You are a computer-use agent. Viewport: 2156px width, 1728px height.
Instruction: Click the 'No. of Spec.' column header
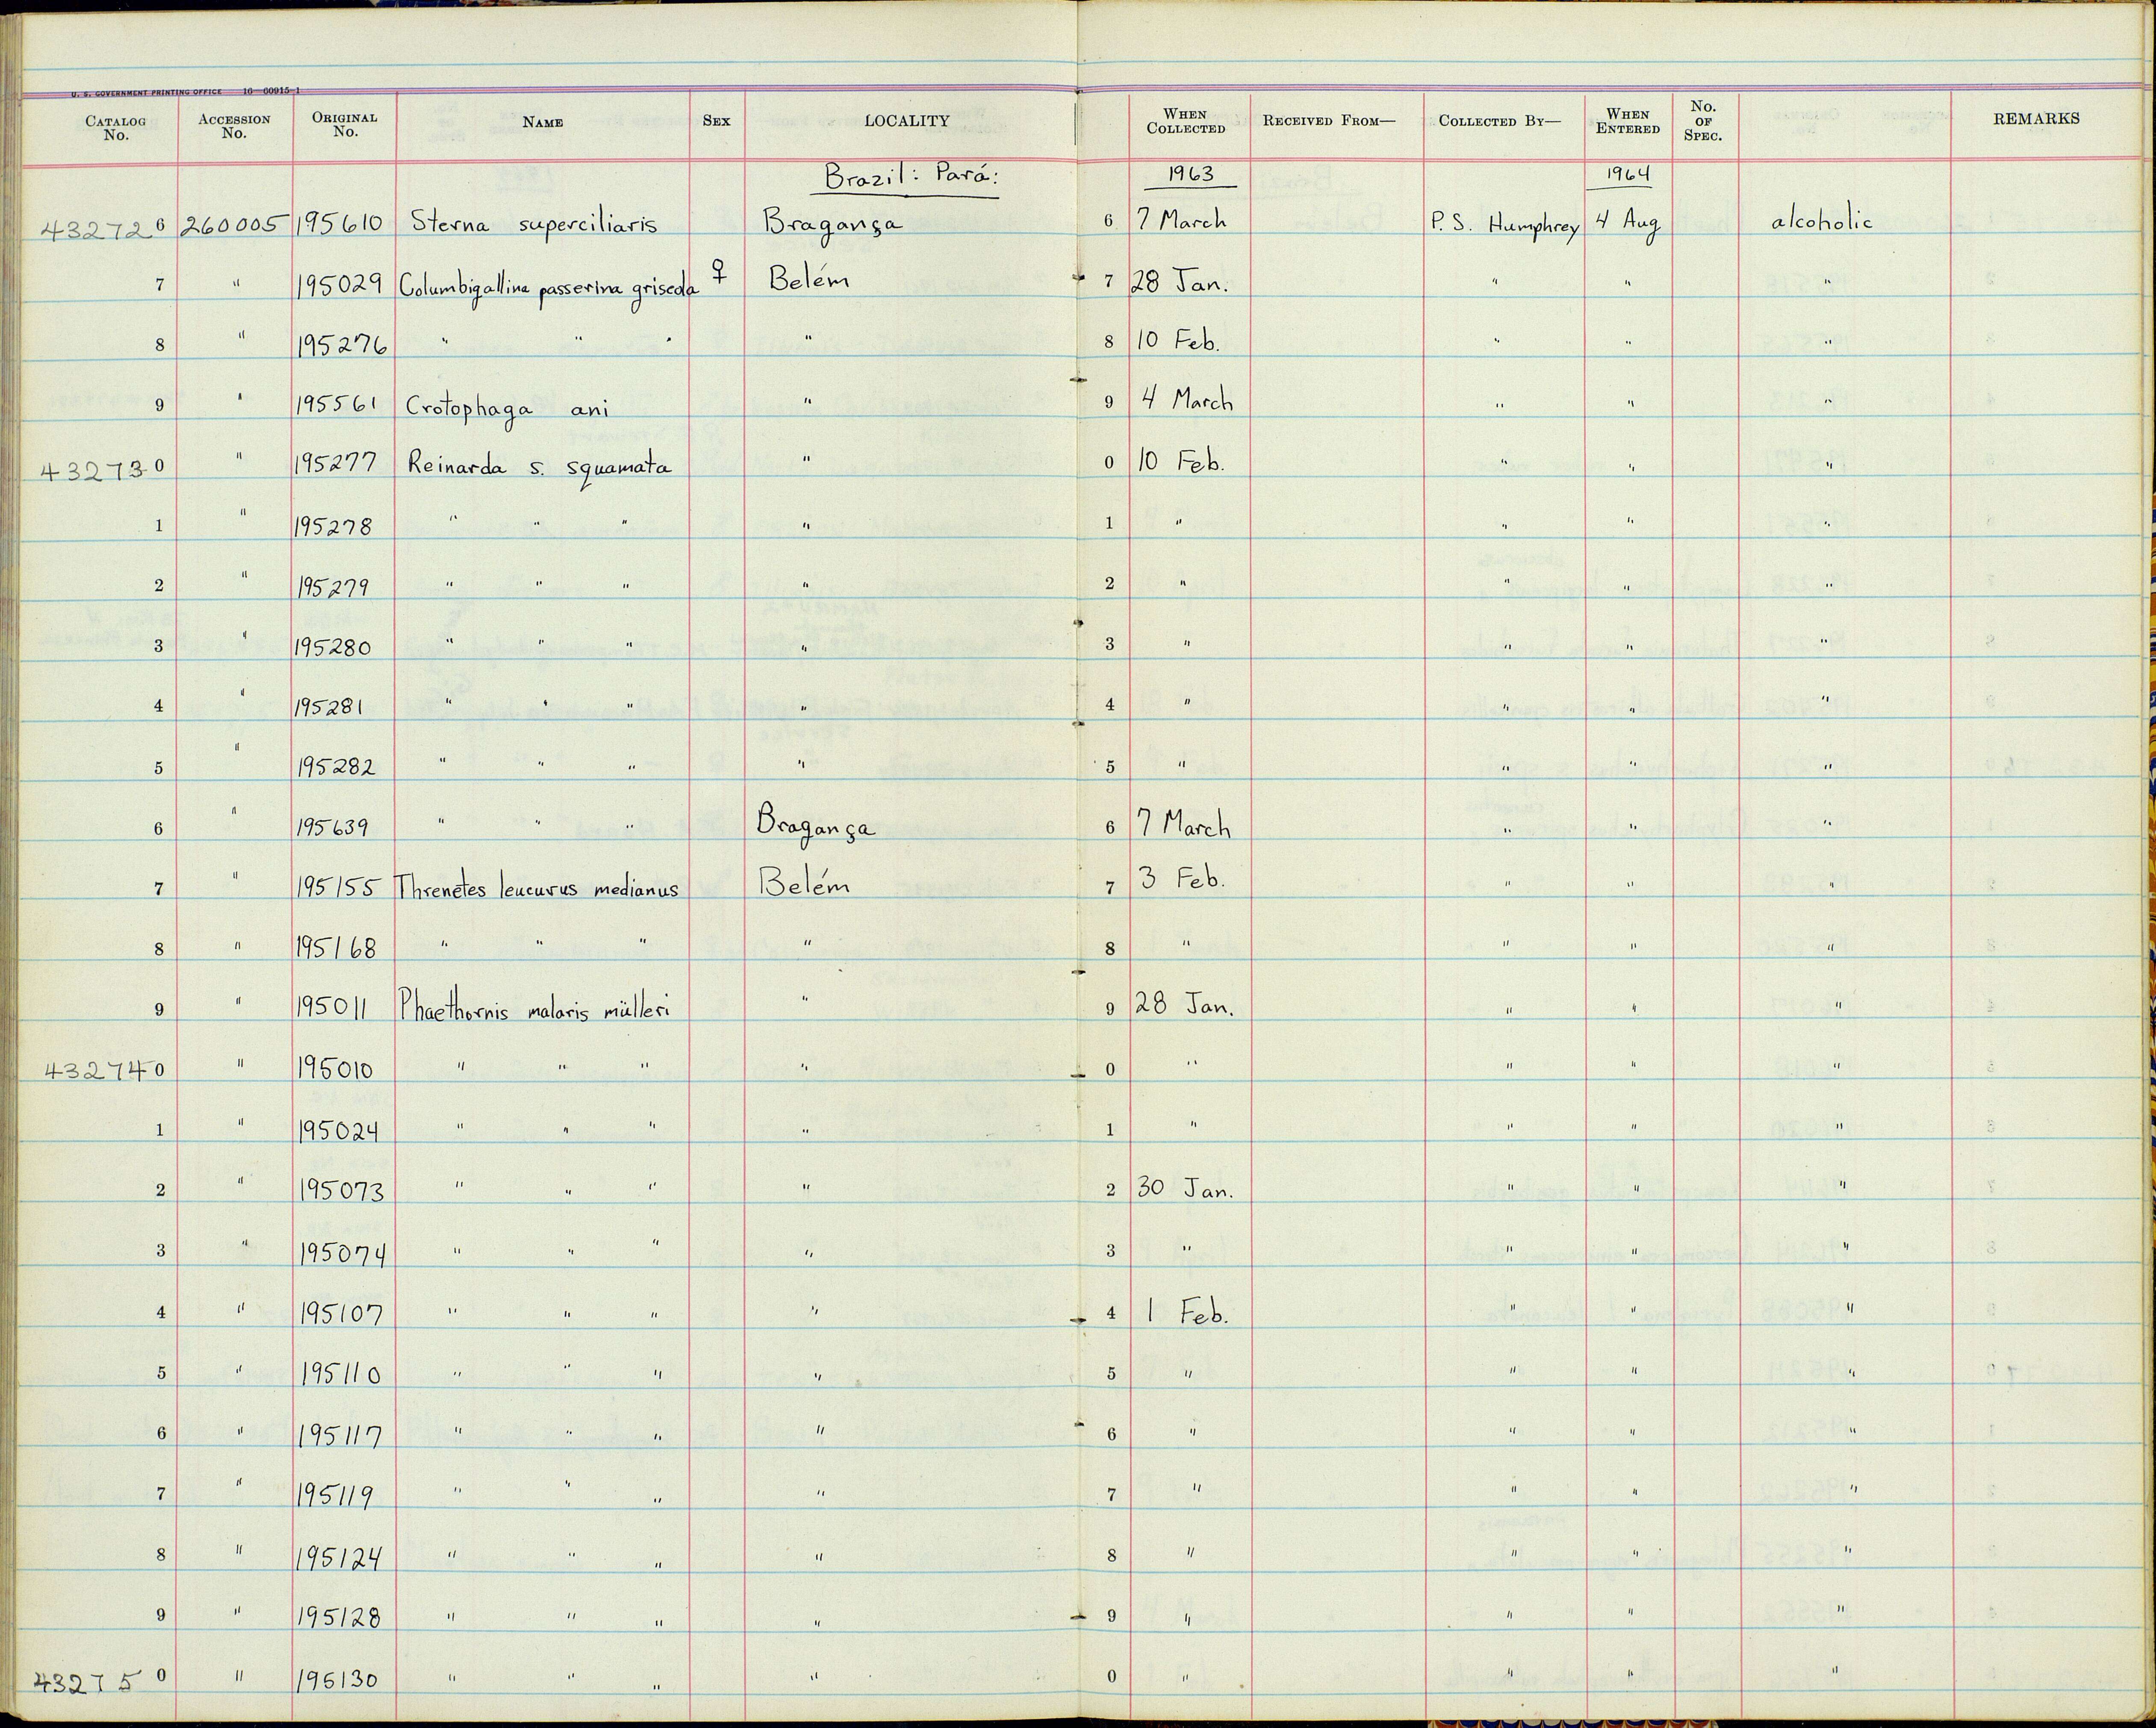pos(1703,120)
